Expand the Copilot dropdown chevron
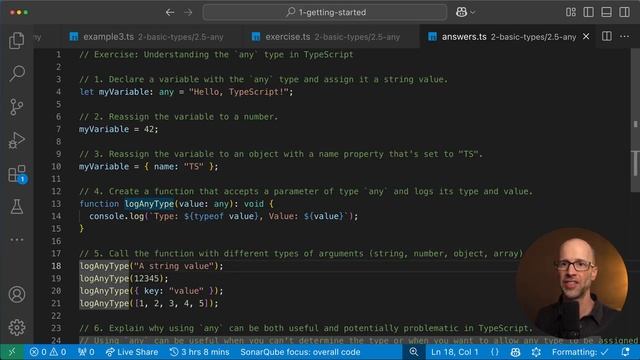 (472, 12)
